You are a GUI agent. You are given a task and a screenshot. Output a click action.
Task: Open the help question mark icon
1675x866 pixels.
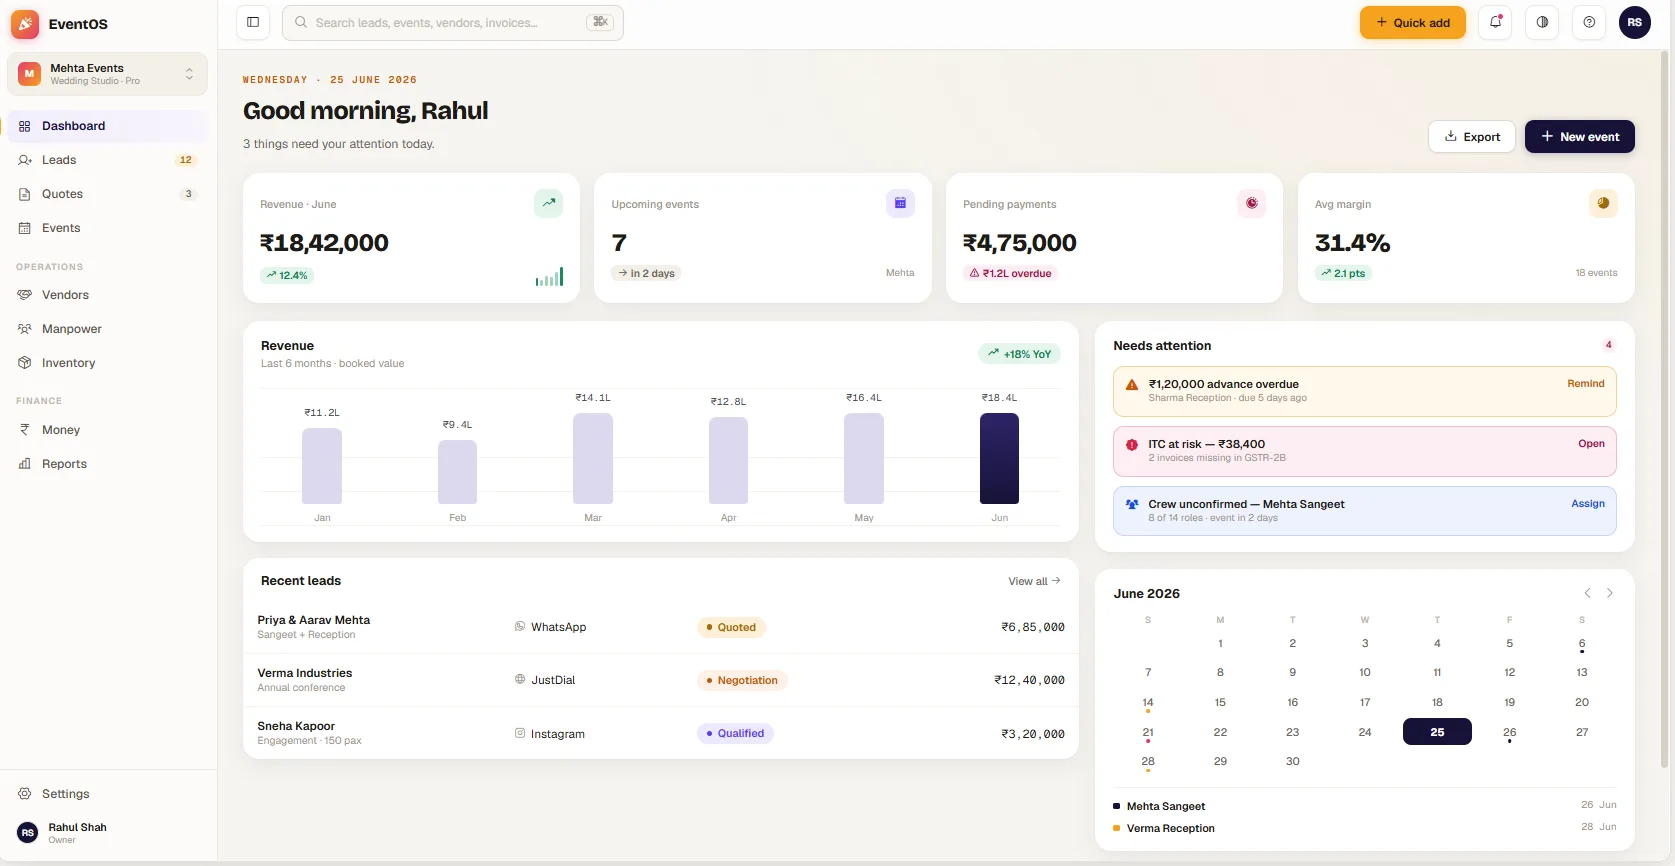(x=1589, y=22)
